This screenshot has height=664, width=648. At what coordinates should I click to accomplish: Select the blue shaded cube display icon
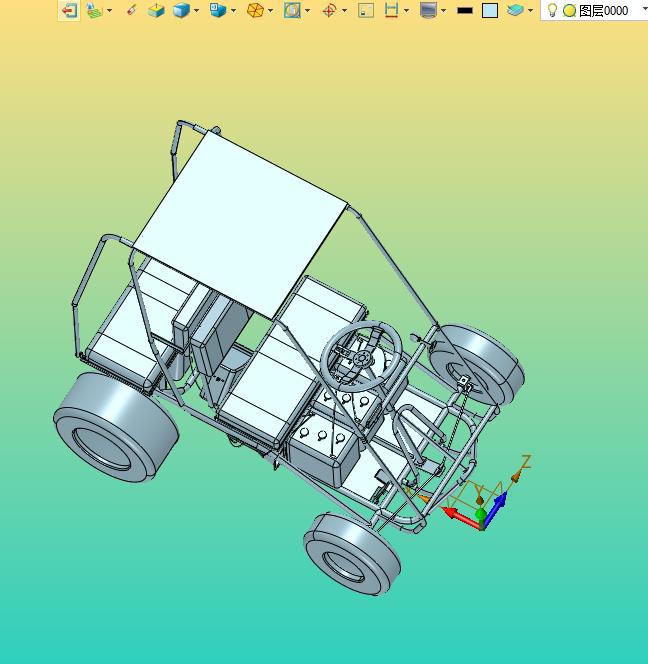[x=181, y=10]
